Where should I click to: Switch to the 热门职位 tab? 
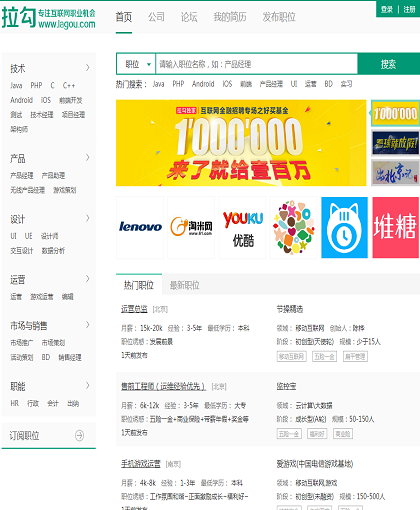[139, 285]
